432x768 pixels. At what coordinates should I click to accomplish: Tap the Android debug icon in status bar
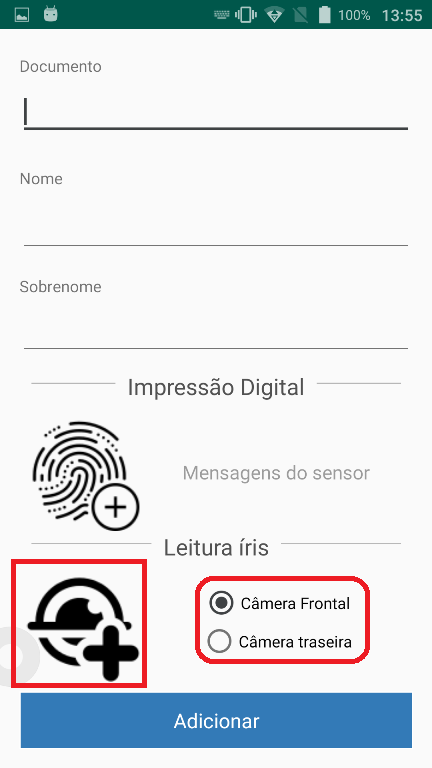(x=50, y=14)
